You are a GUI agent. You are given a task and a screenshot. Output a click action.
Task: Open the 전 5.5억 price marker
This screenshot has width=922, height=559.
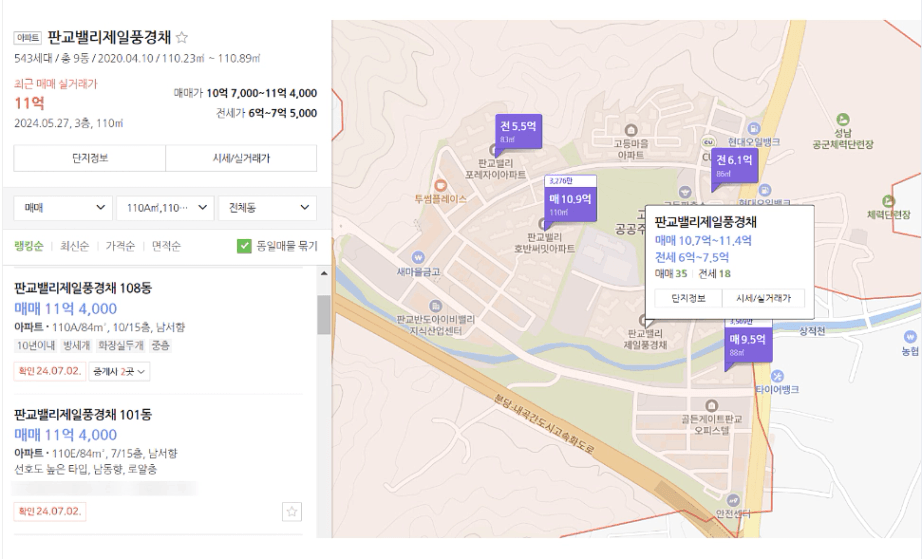click(x=518, y=130)
